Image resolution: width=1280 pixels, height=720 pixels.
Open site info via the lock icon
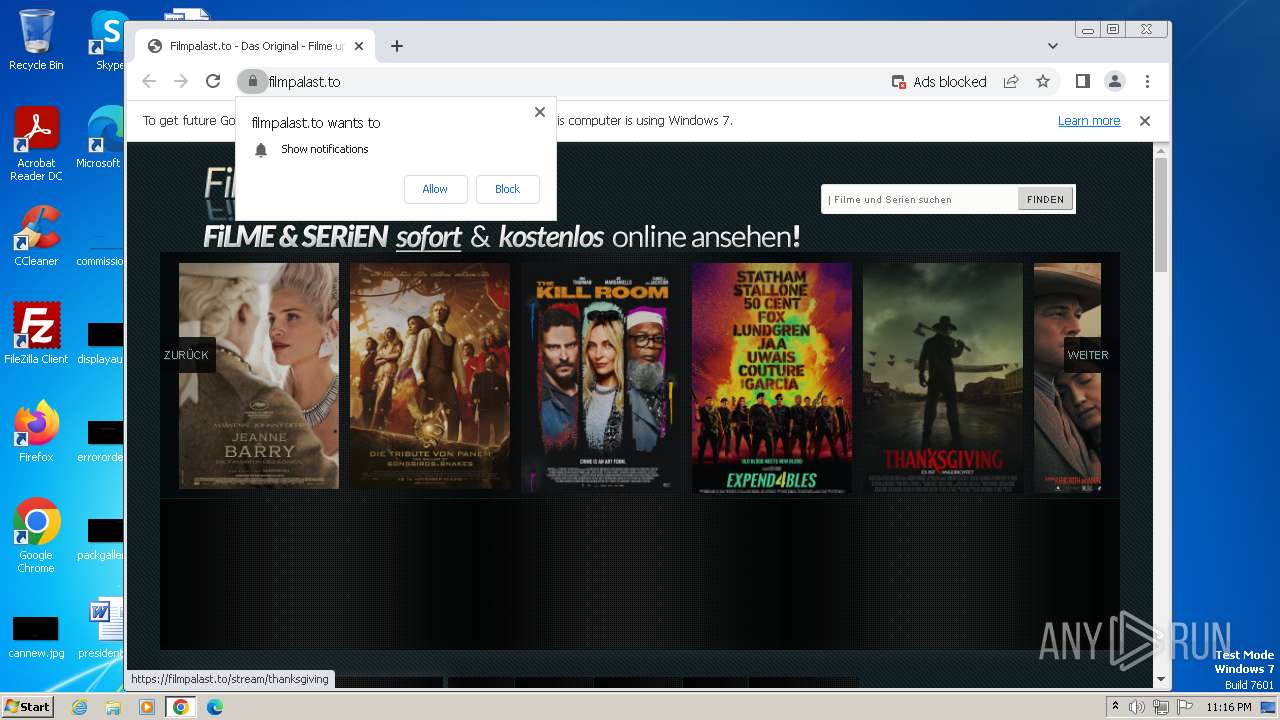pos(253,81)
